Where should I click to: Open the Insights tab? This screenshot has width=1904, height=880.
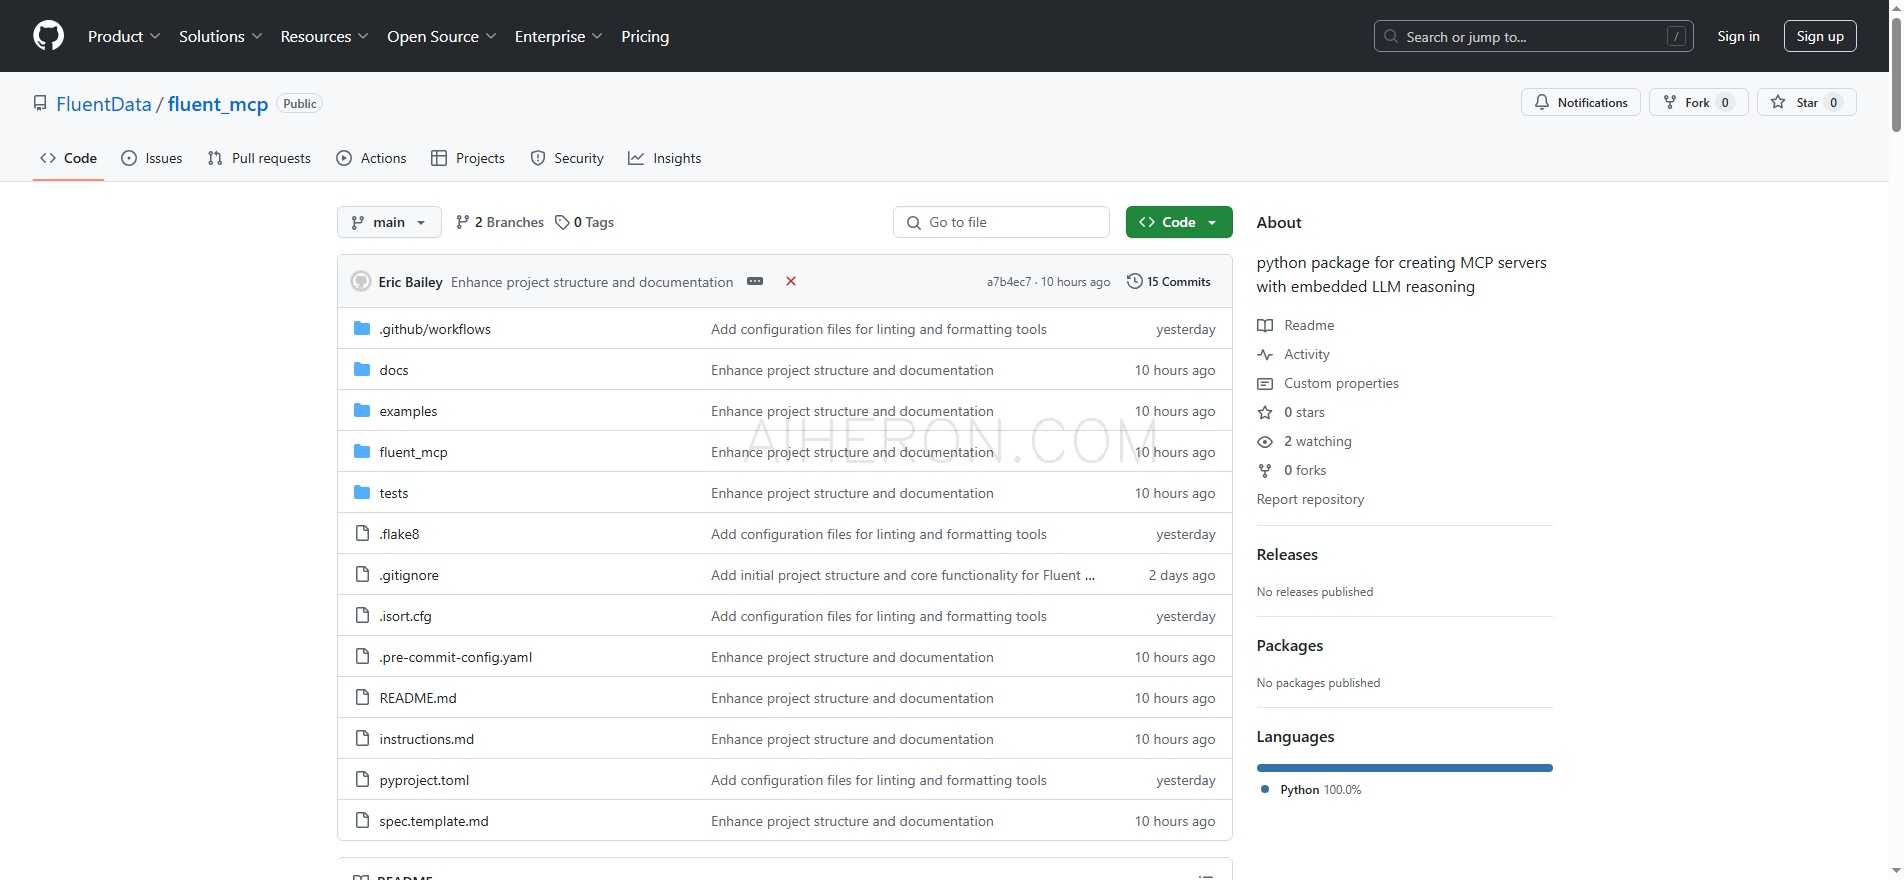(665, 158)
